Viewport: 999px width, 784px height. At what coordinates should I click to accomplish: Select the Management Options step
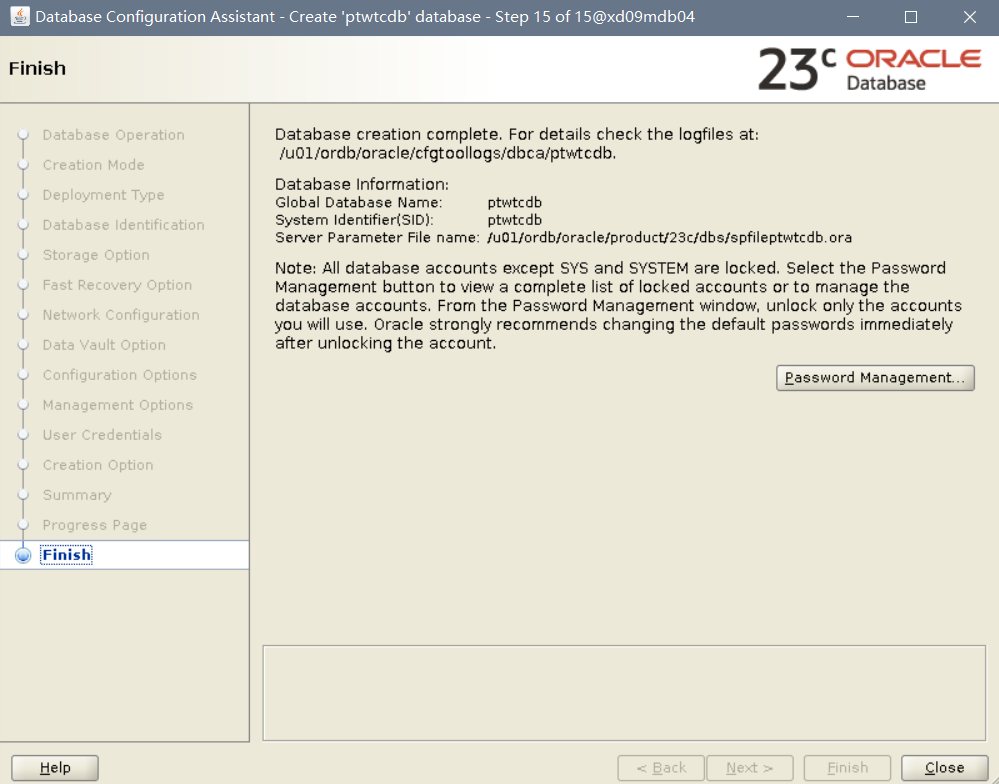tap(118, 404)
